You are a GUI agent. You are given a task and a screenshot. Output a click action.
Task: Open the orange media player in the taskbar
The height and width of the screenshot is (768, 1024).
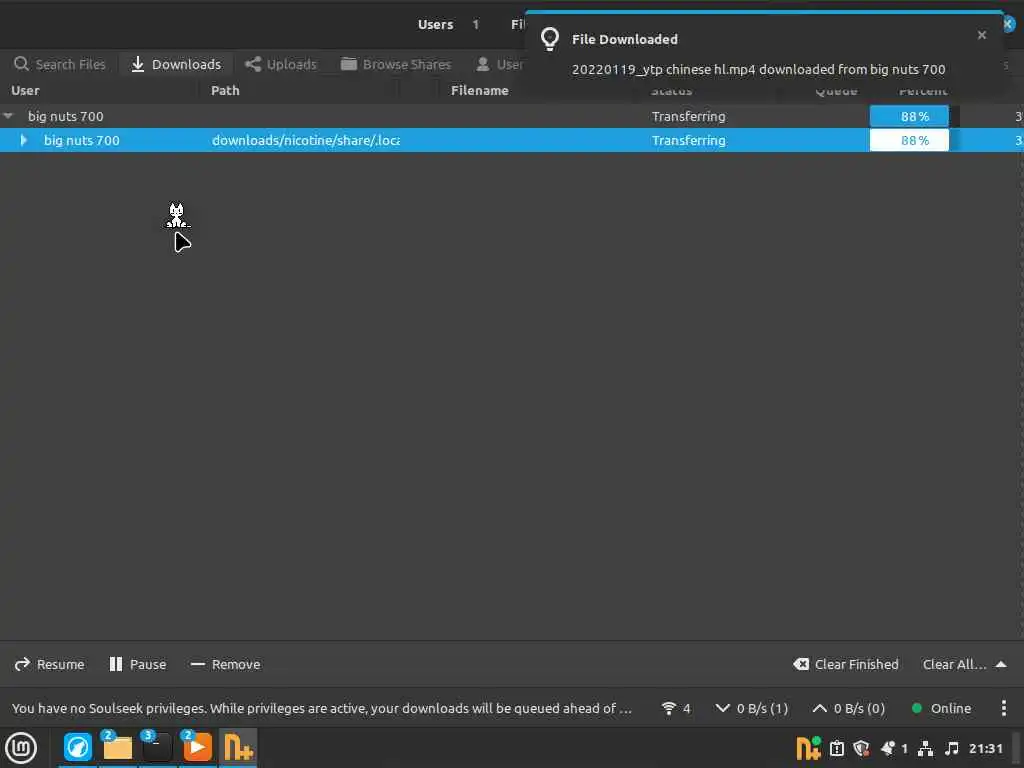click(197, 747)
